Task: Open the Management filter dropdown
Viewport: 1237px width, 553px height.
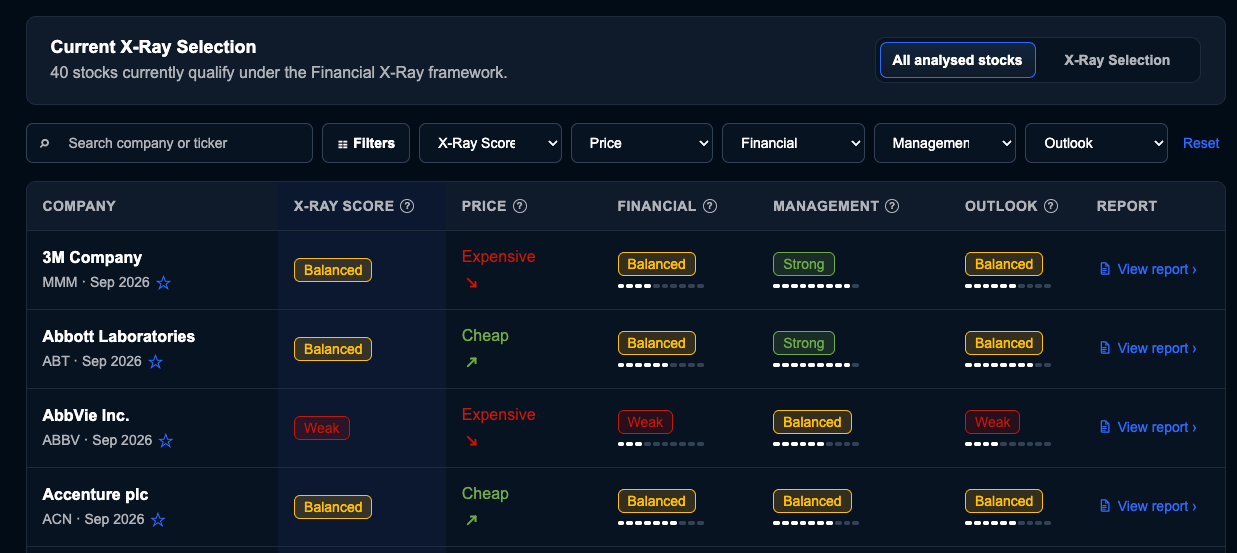Action: (x=944, y=143)
